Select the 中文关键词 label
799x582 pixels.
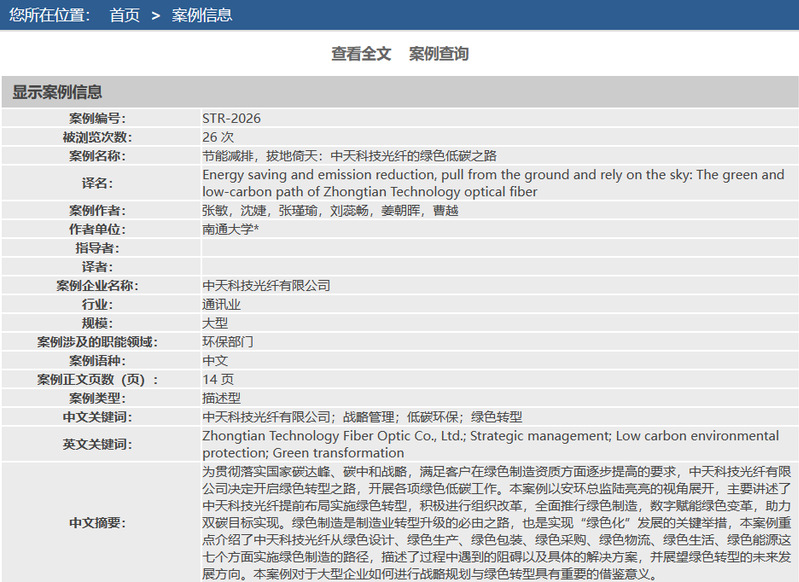pyautogui.click(x=97, y=417)
